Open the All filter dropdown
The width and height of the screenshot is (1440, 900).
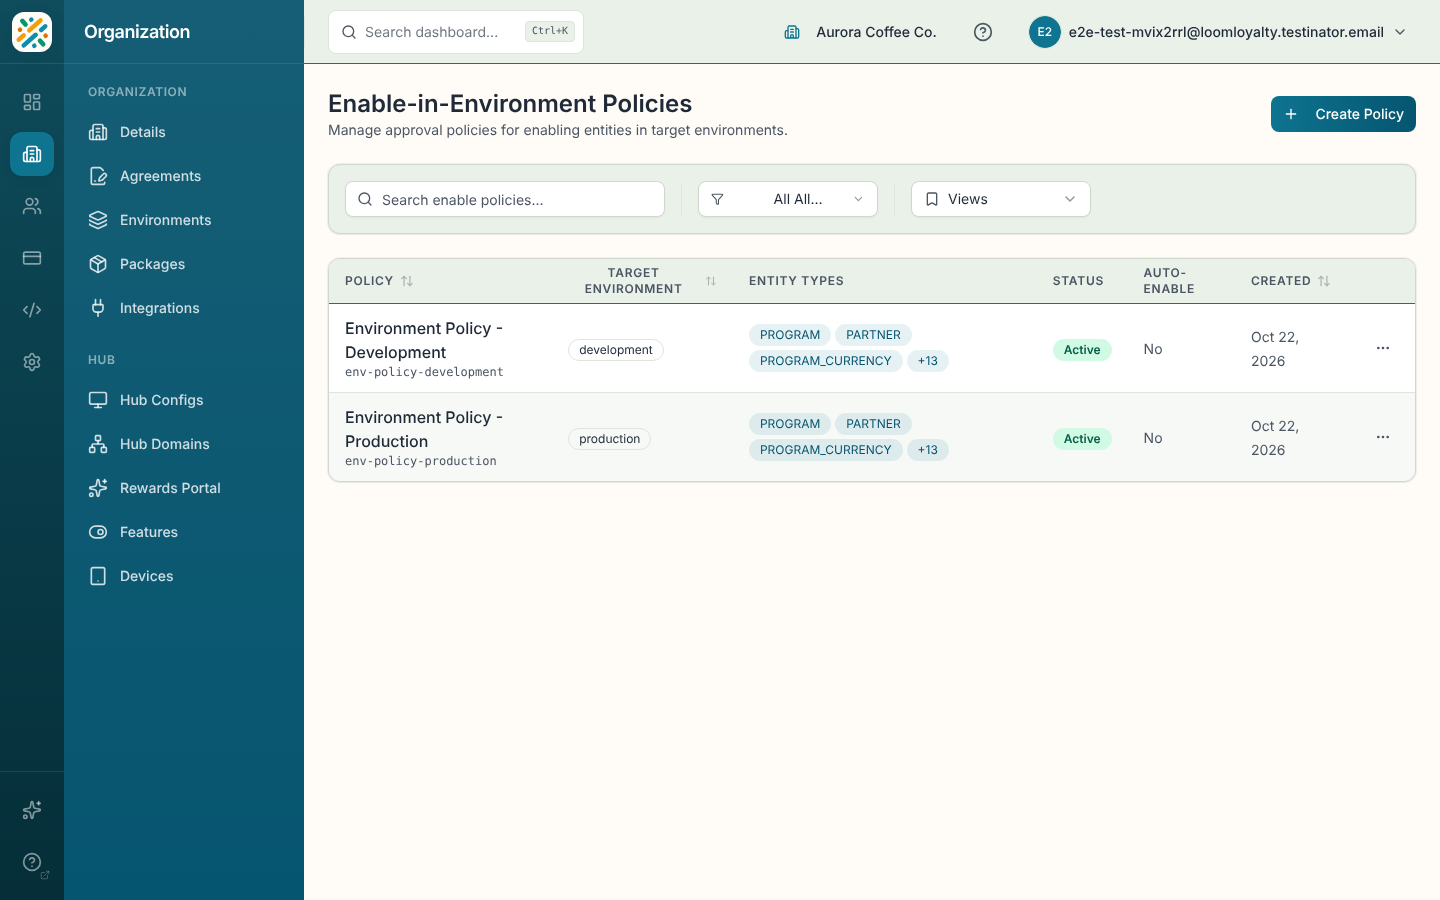tap(788, 199)
